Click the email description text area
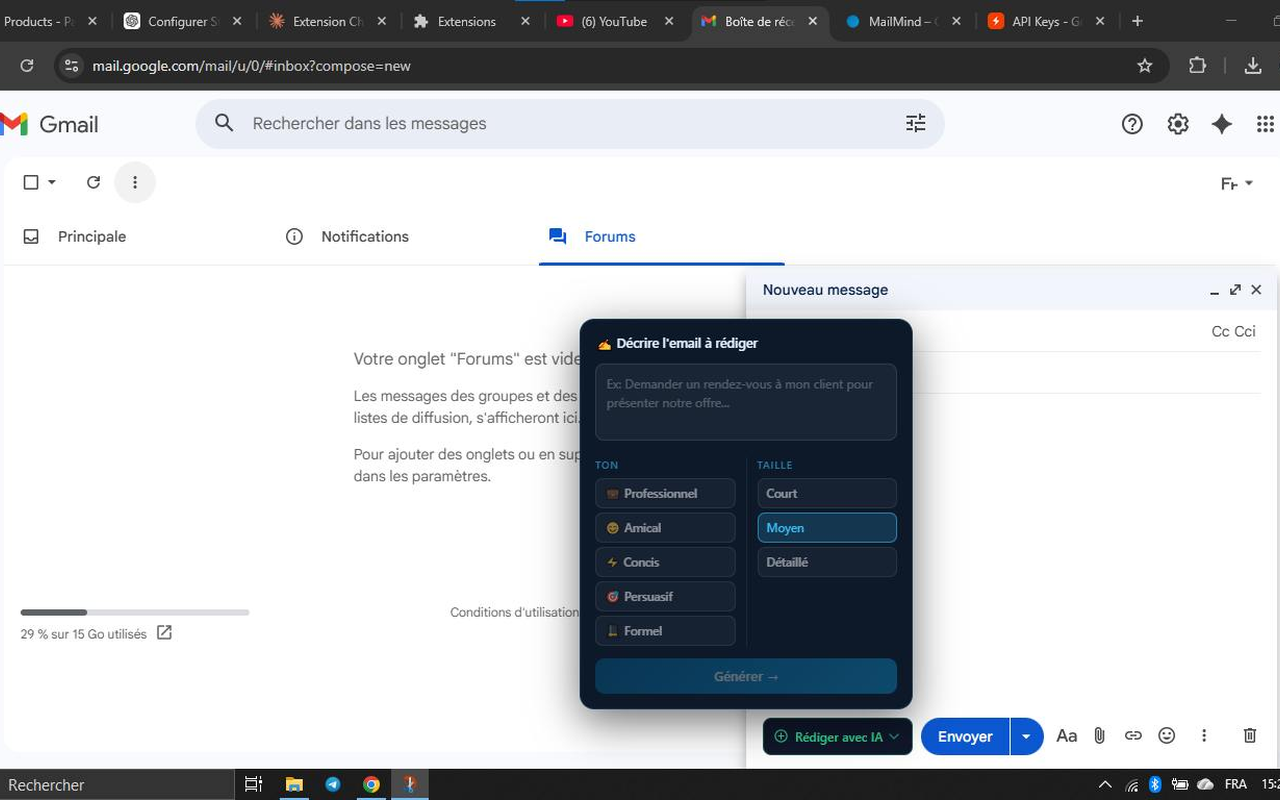Screen dimensions: 1280x800 [x=746, y=402]
